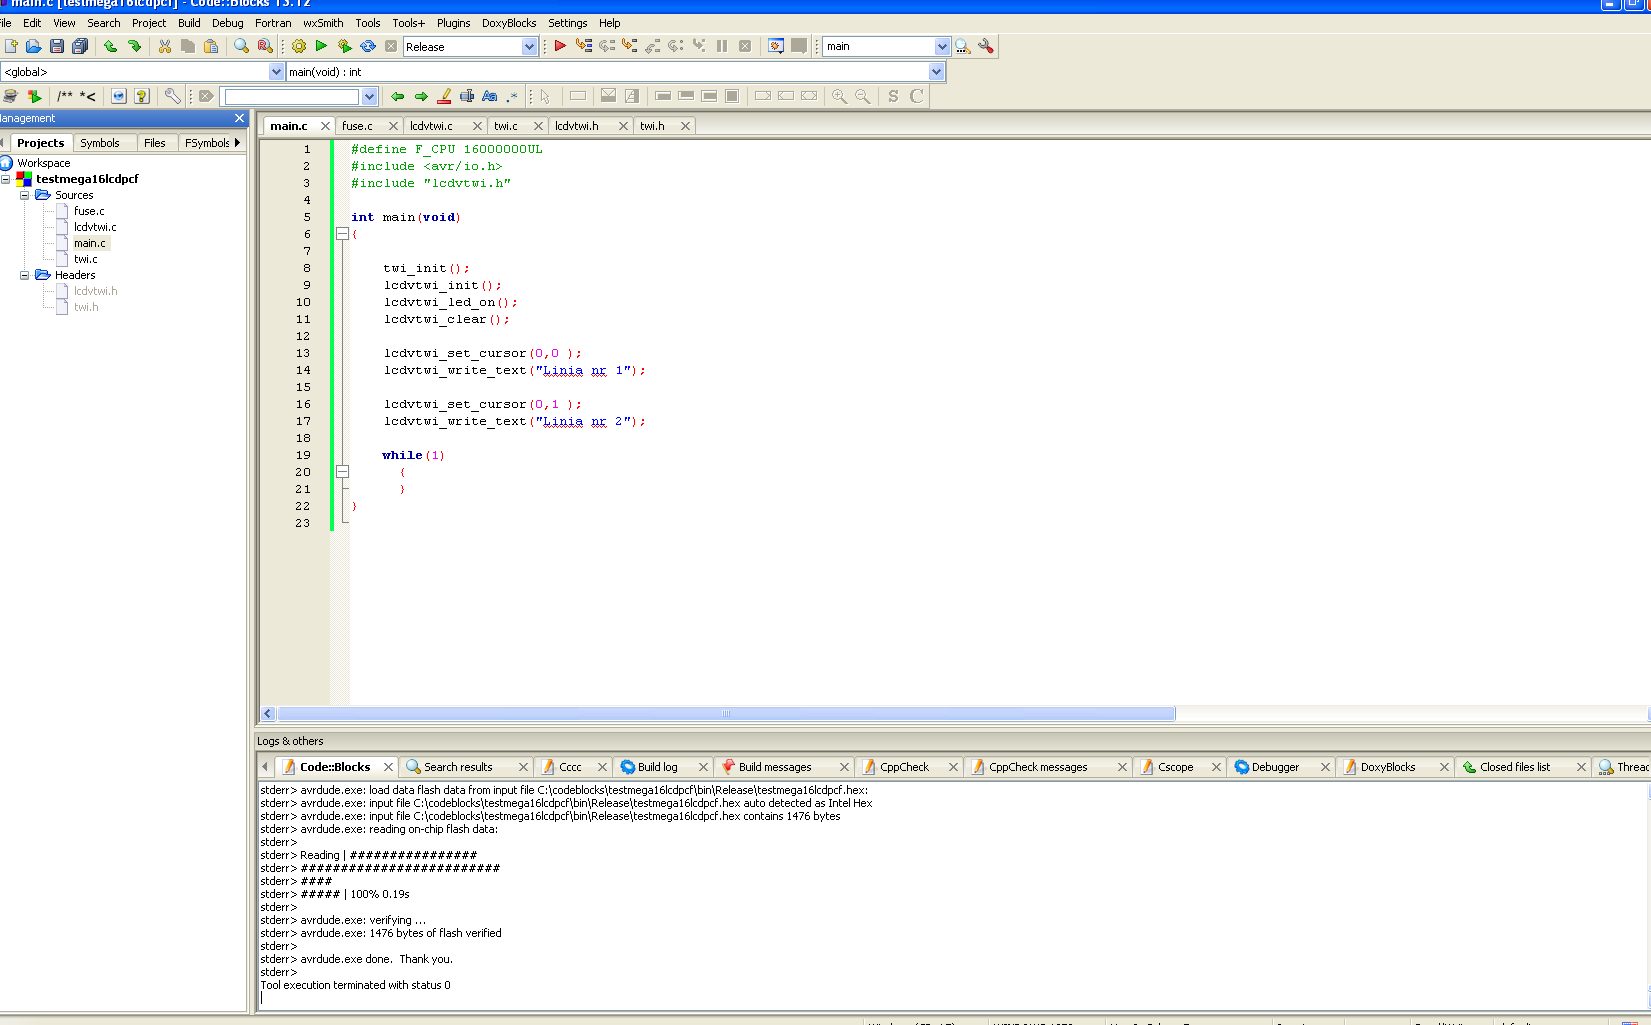Open the debugging windows bug icon
The image size is (1651, 1025).
pos(775,46)
